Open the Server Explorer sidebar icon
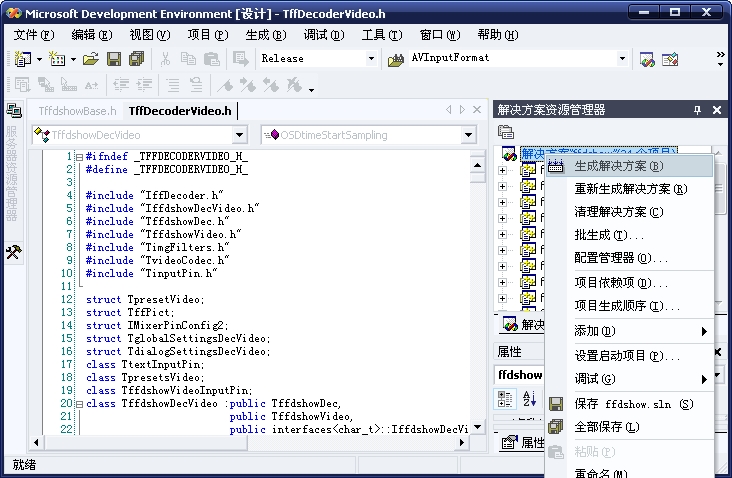This screenshot has height=478, width=732. tap(14, 111)
